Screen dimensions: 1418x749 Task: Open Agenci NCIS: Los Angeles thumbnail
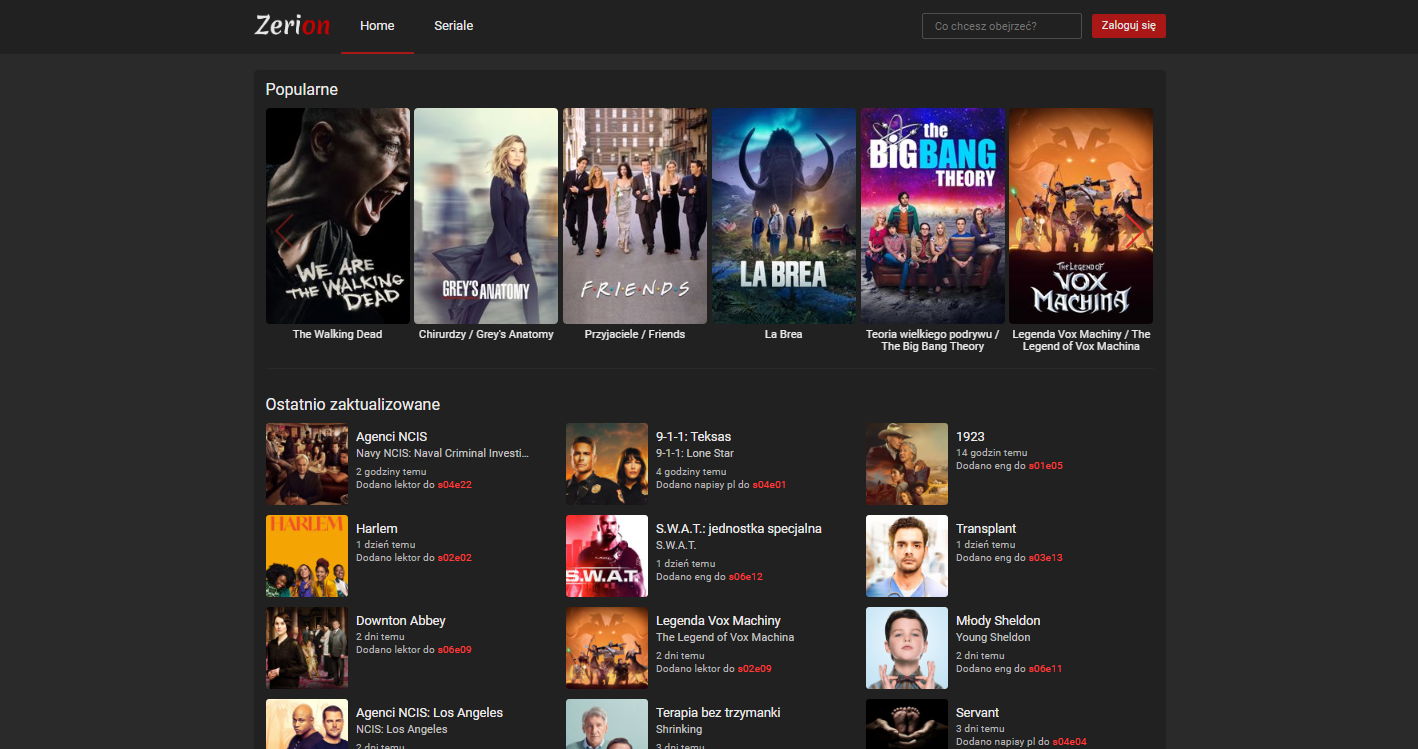click(x=307, y=724)
